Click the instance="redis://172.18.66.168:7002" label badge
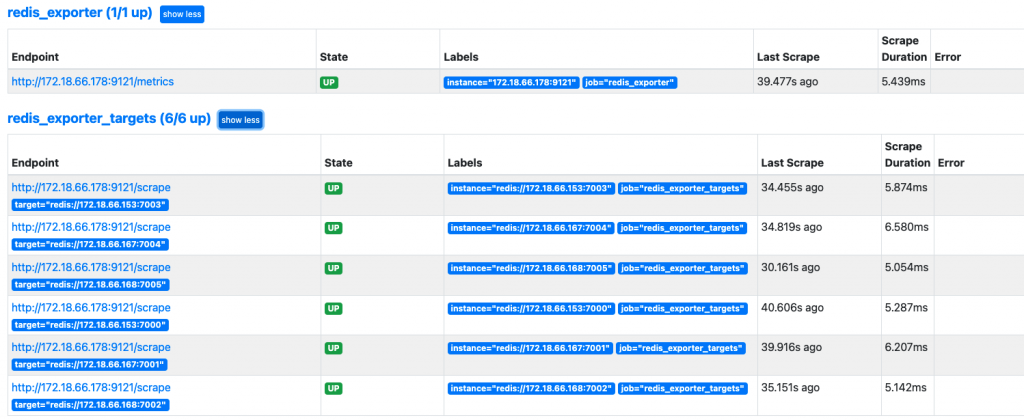1024x420 pixels. pos(532,389)
